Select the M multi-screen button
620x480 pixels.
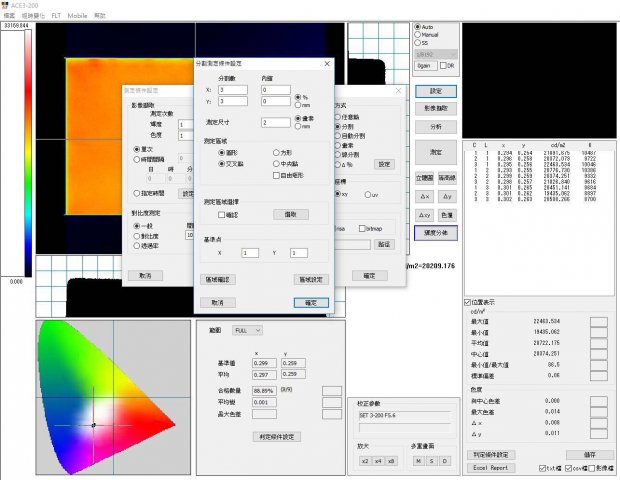[416, 460]
